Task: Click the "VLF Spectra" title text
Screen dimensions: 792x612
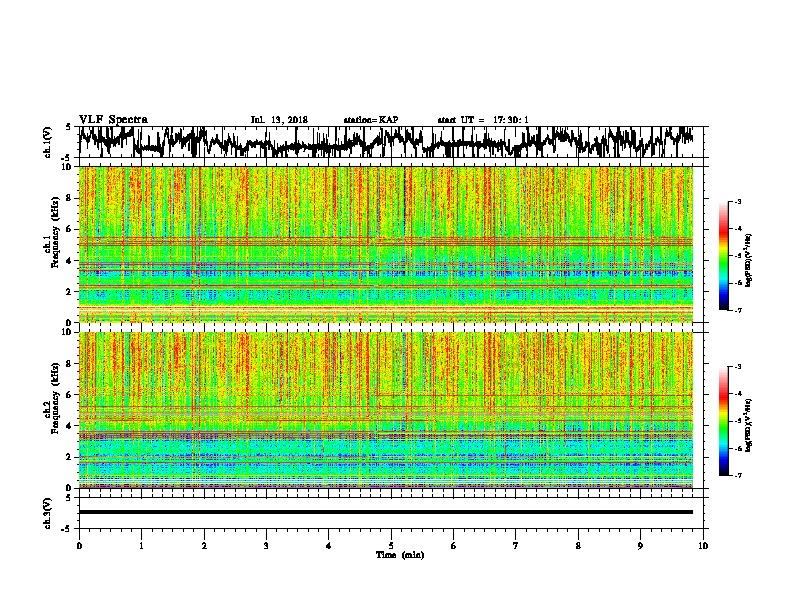Action: 113,120
